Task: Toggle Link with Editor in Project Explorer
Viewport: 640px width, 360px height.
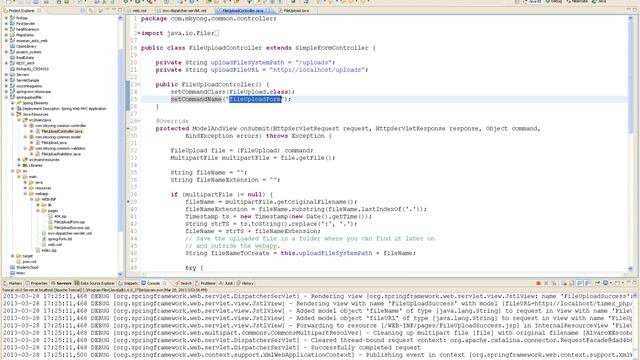Action: tap(90, 10)
